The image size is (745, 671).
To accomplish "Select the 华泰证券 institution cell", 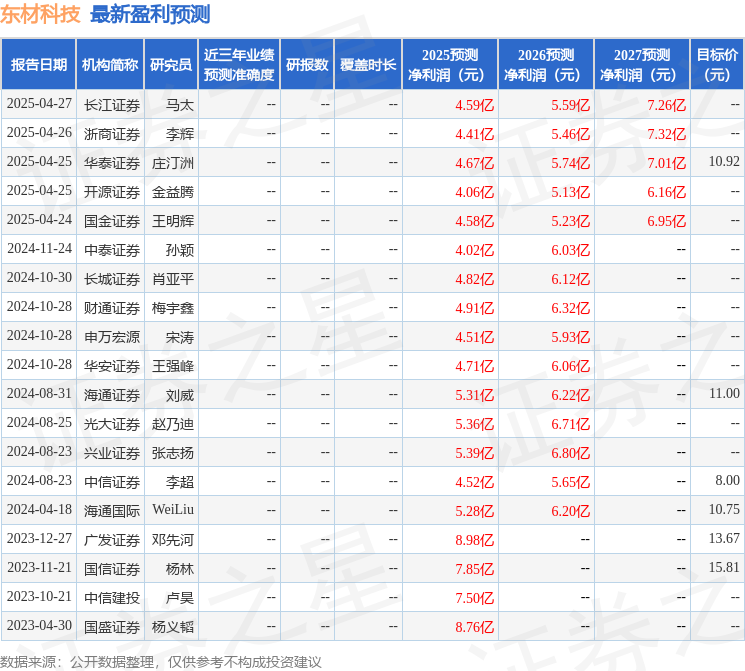I will click(112, 163).
